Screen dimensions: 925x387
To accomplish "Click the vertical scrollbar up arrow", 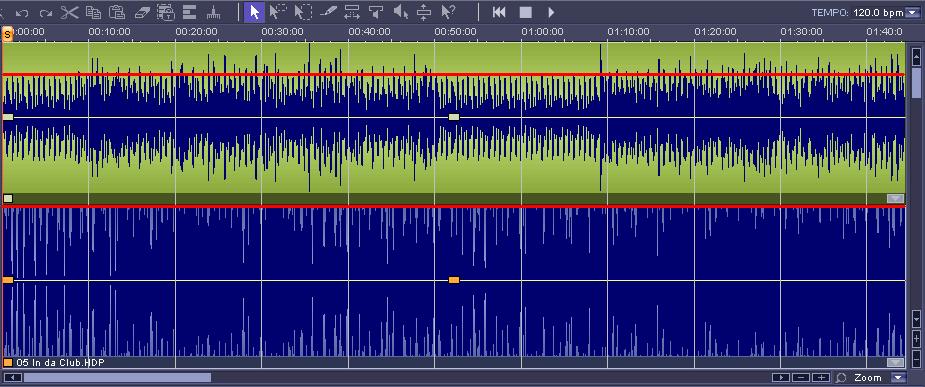I will (x=916, y=57).
